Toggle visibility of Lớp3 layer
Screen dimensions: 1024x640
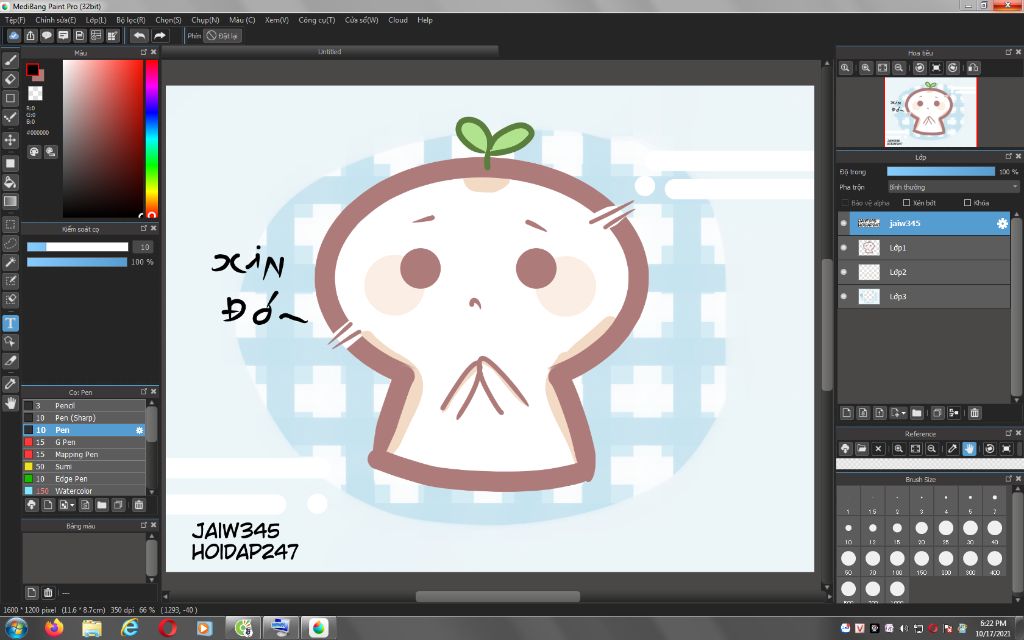(x=844, y=296)
